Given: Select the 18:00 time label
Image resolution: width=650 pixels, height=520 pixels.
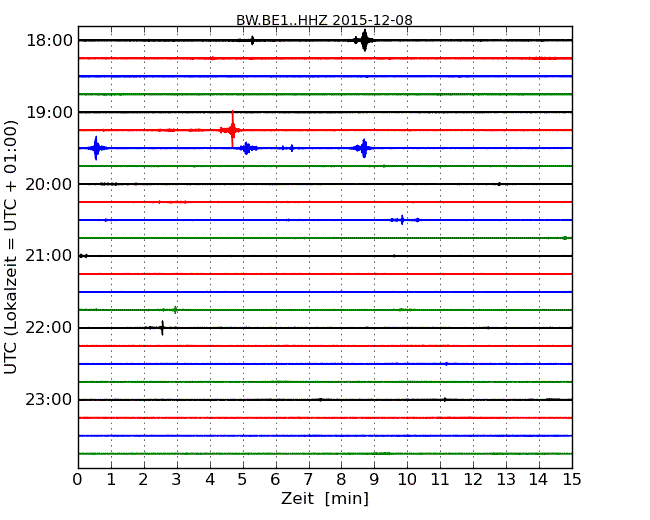Looking at the screenshot, I should pos(49,41).
